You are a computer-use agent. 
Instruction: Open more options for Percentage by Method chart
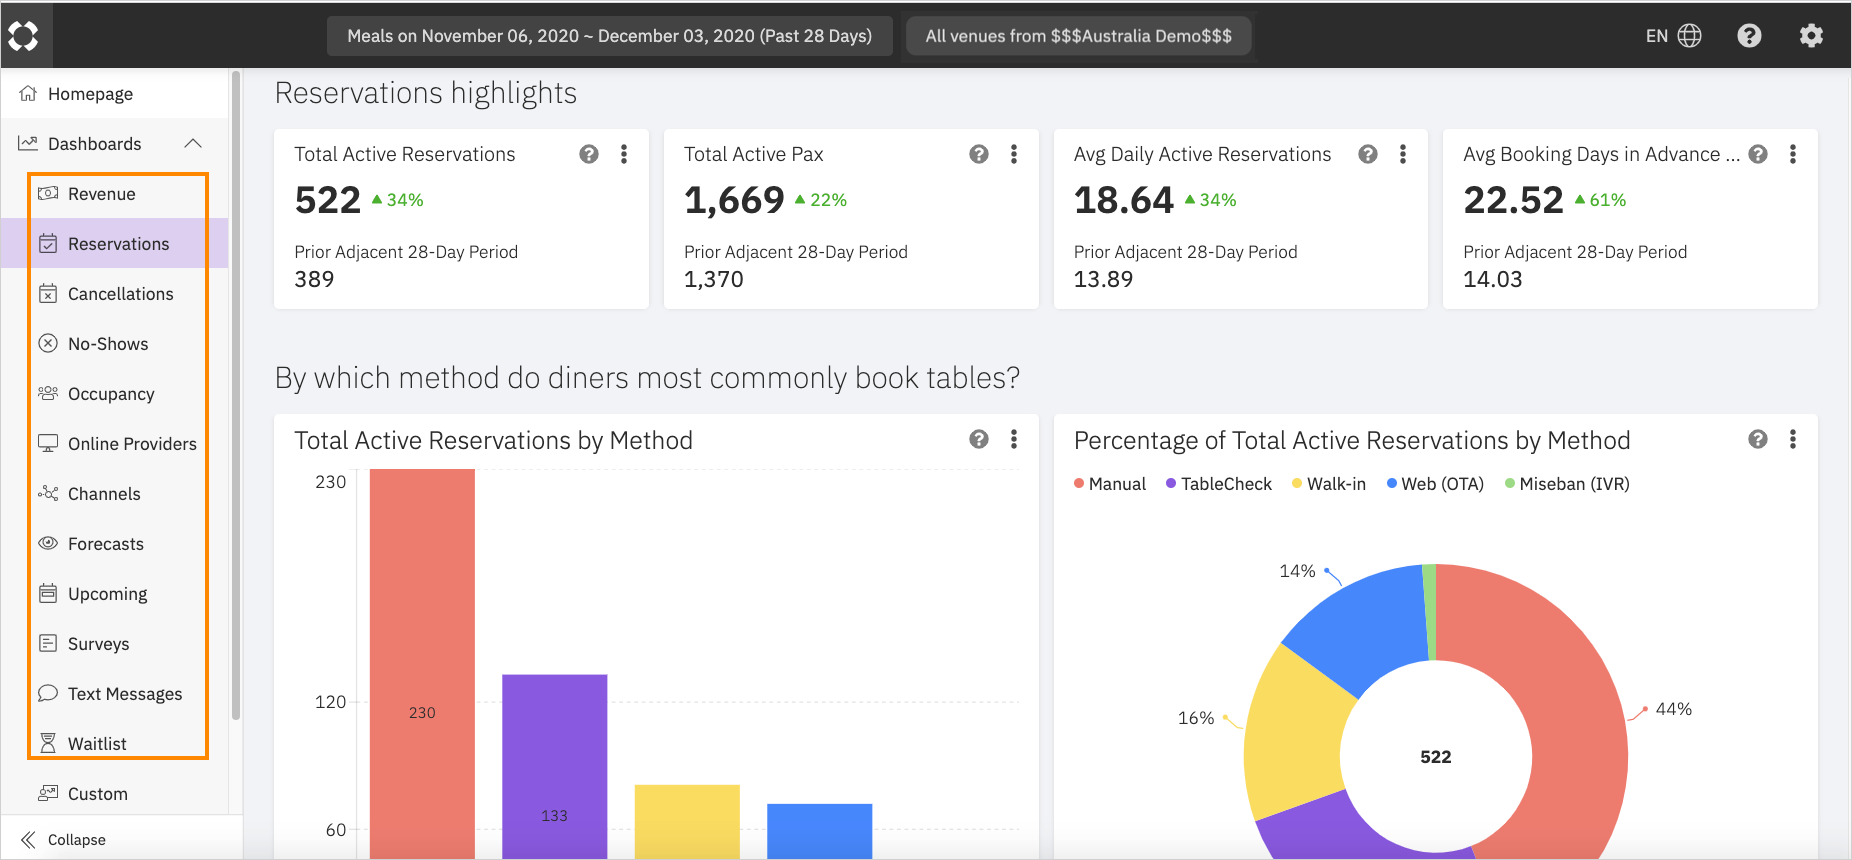[1793, 439]
